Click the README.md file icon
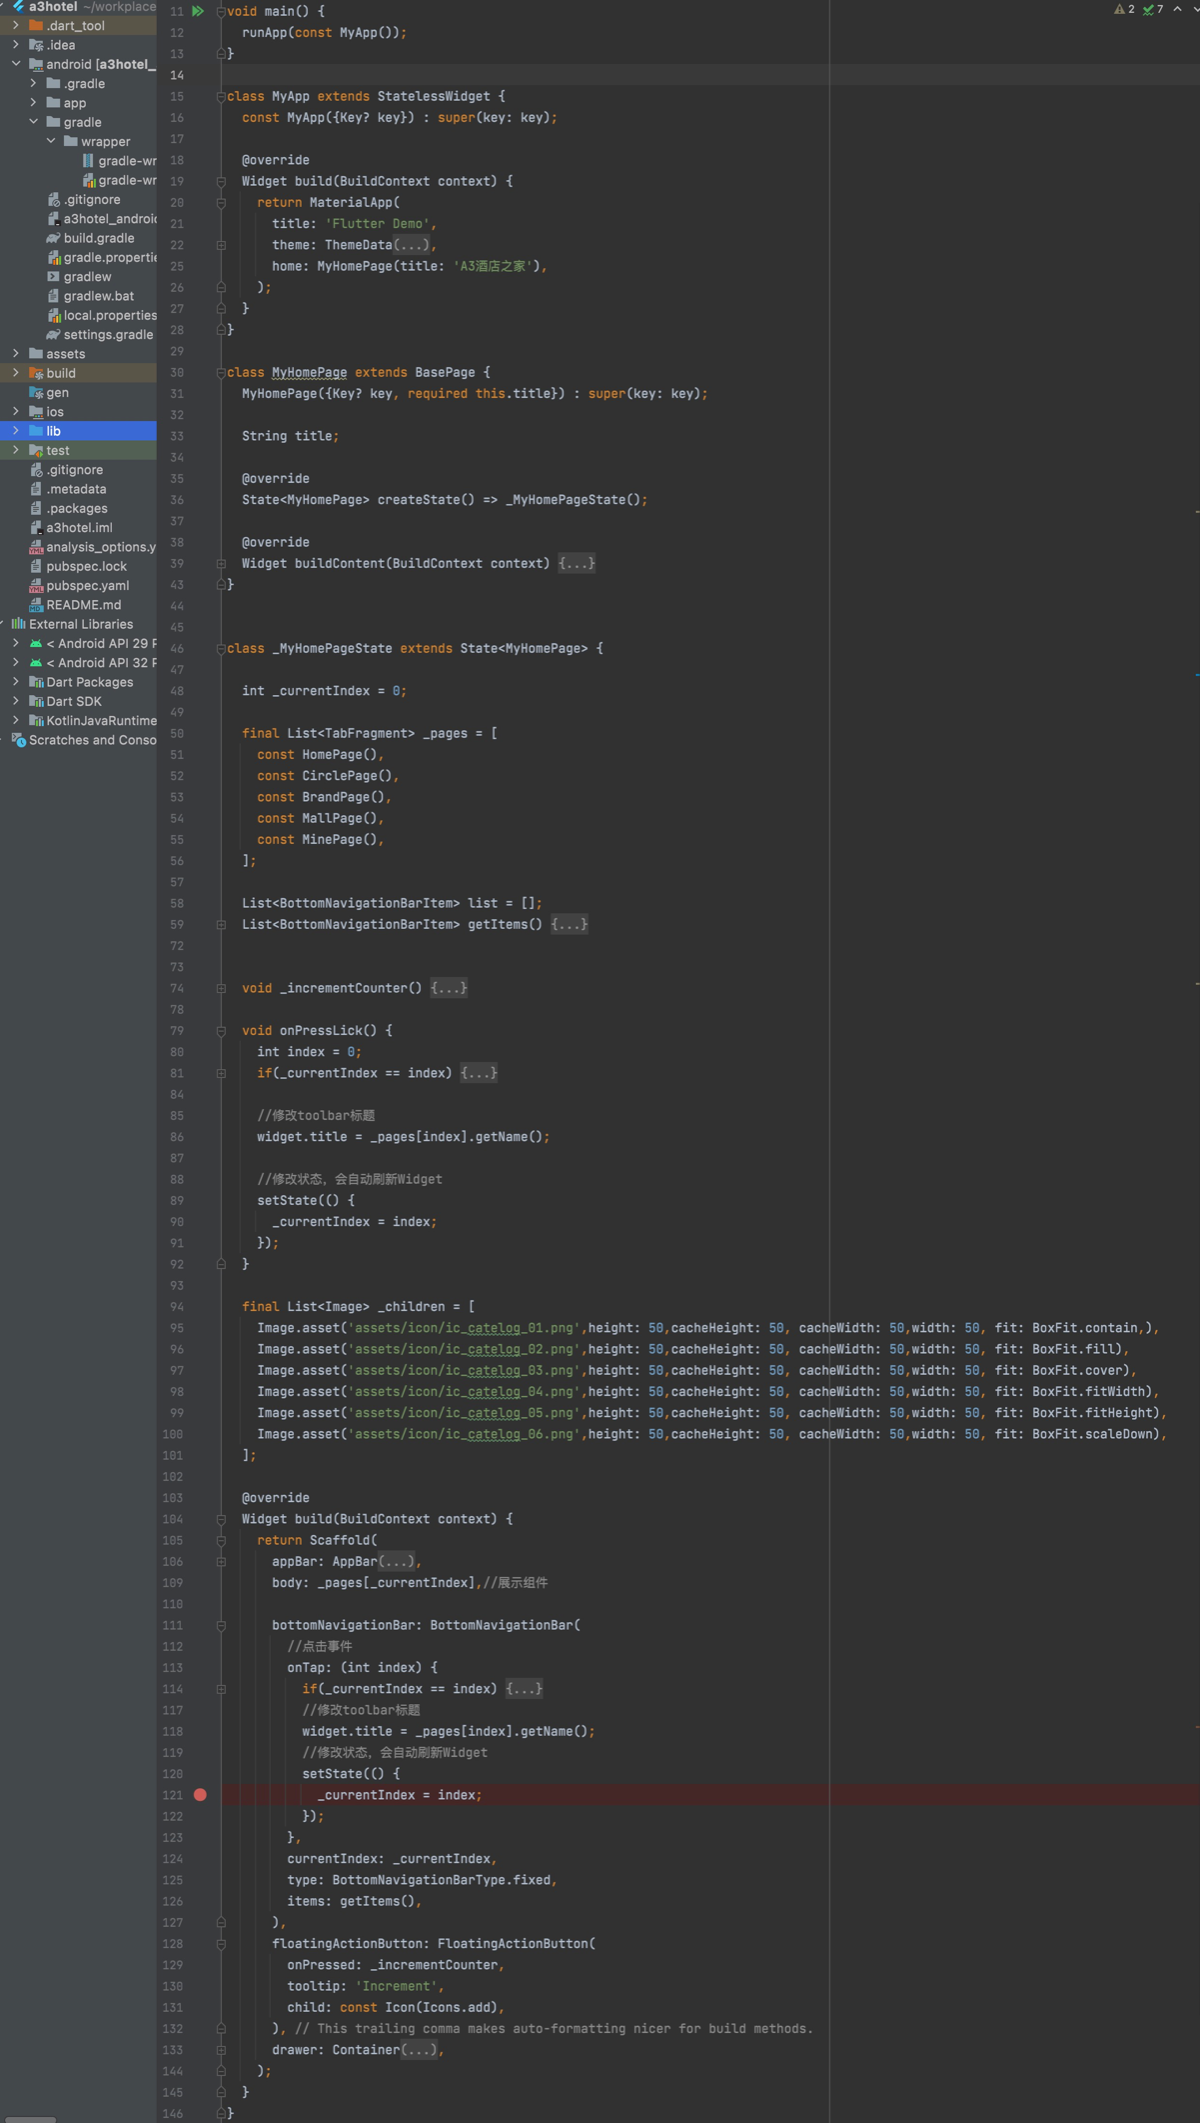1200x2123 pixels. (x=36, y=605)
